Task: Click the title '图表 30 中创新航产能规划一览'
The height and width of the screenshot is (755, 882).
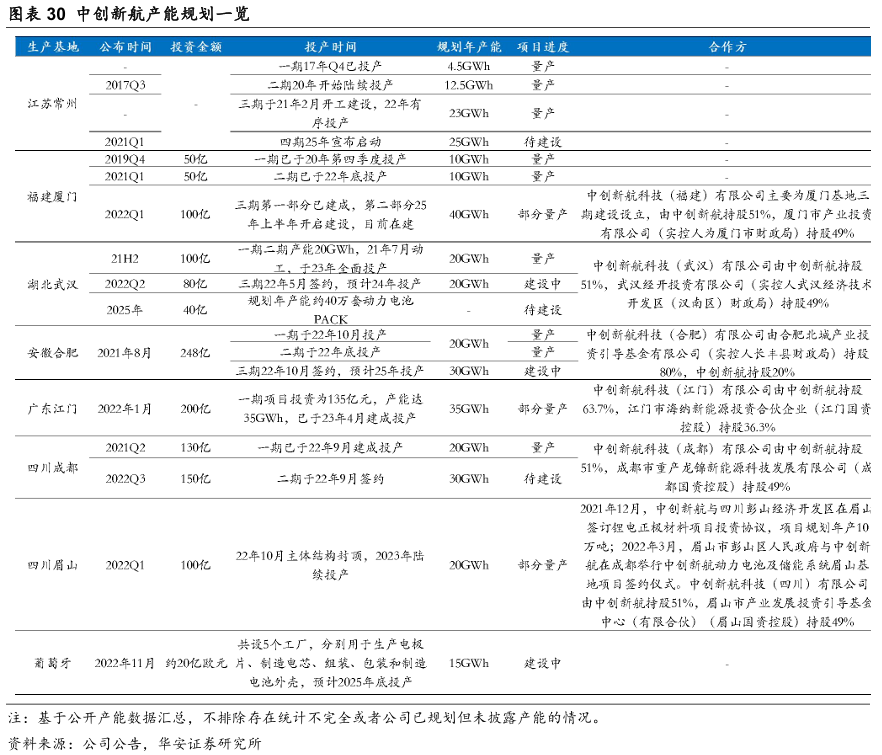Action: click(x=129, y=14)
